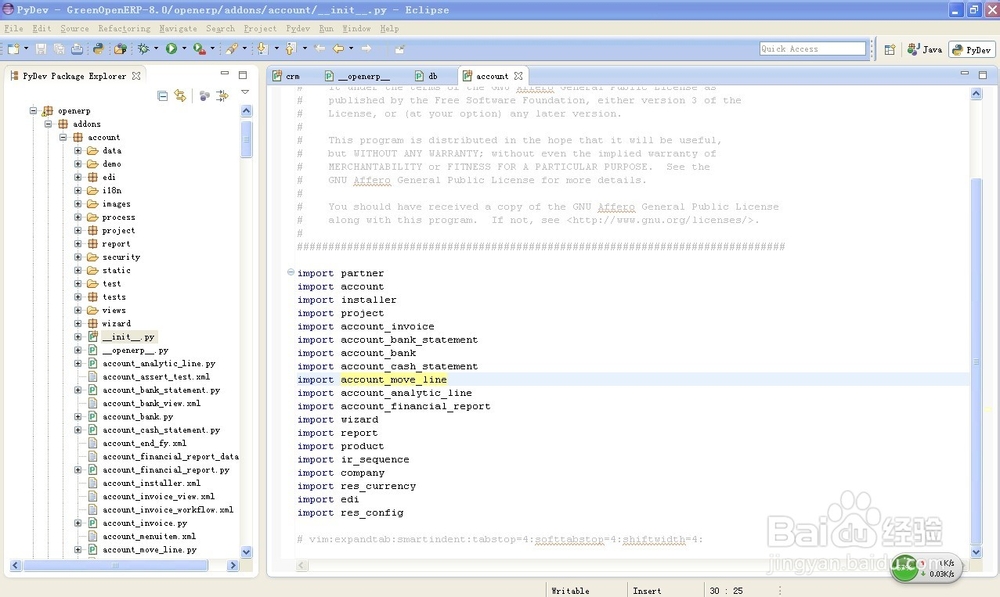1000x597 pixels.
Task: Switch to the PyDev perspective
Action: click(x=971, y=49)
